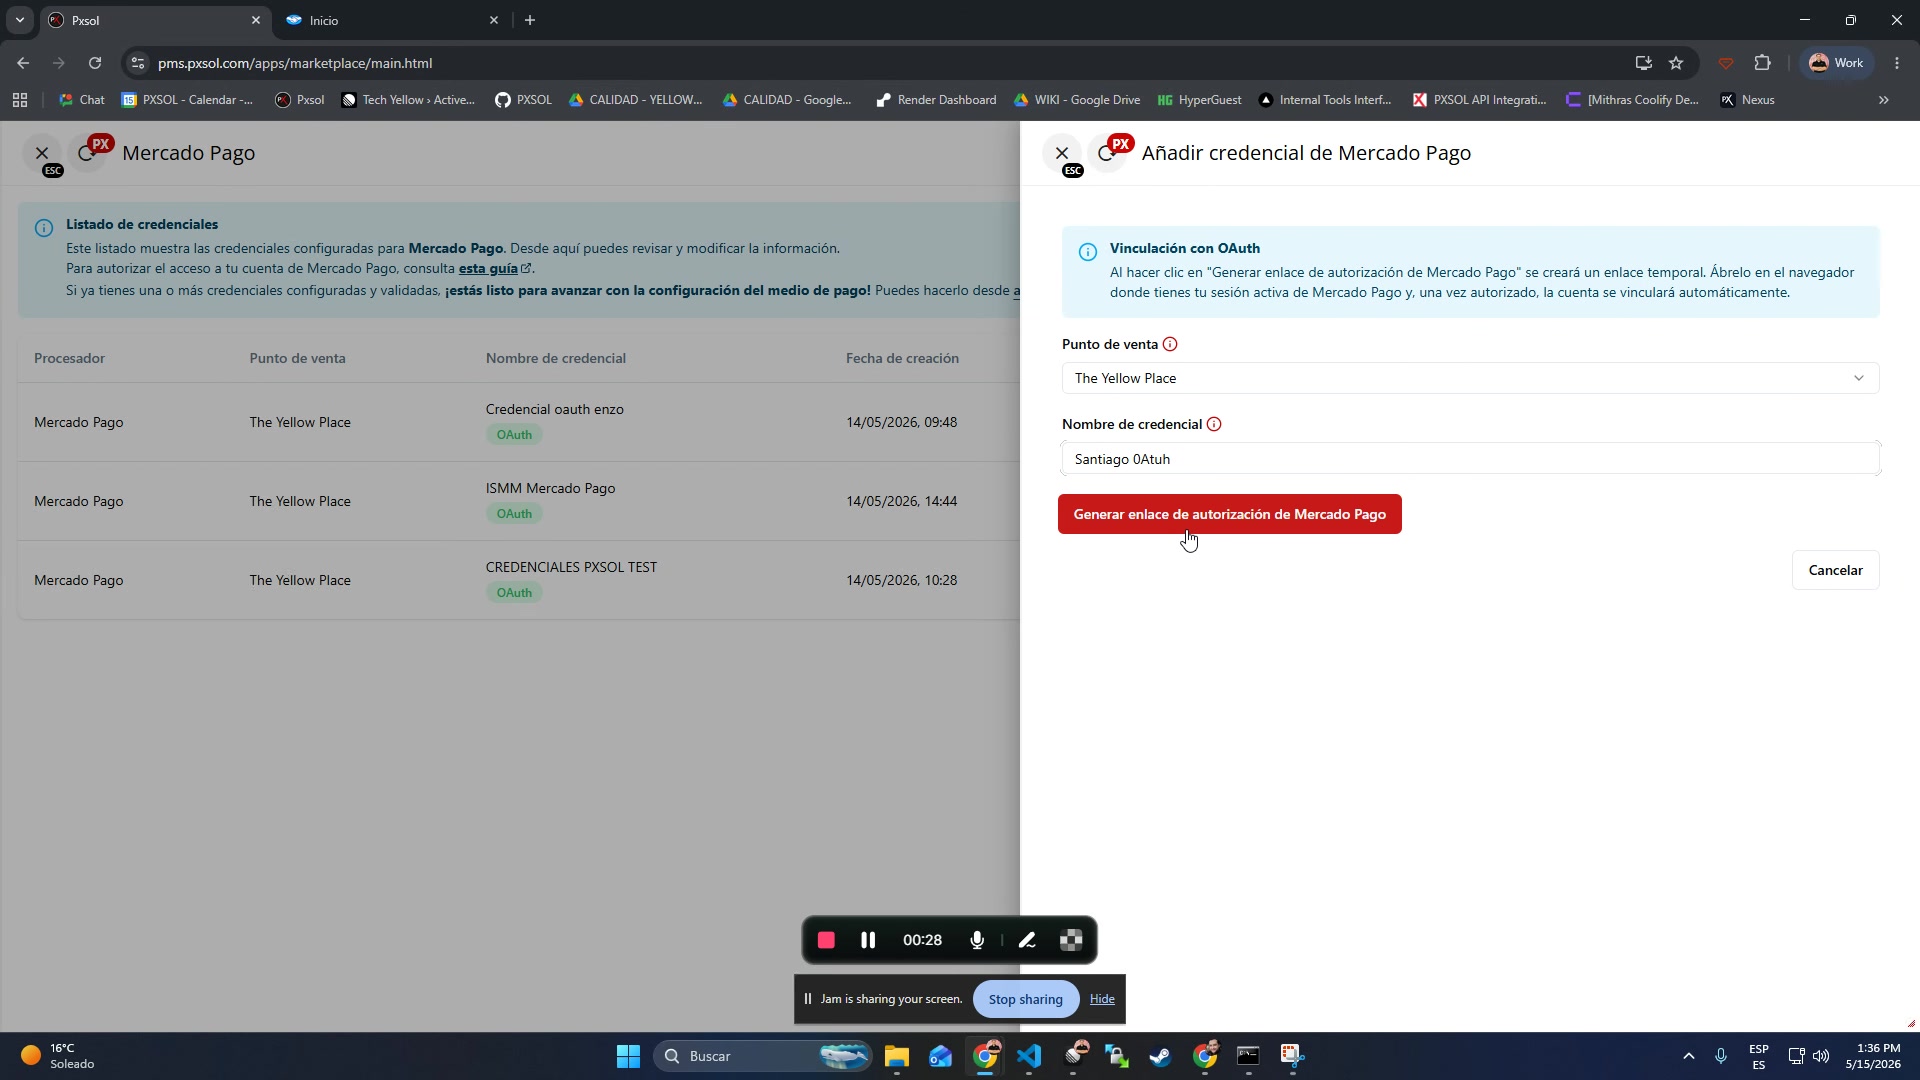
Task: Toggle the blur tool in the recording toolbar
Action: (x=1071, y=940)
